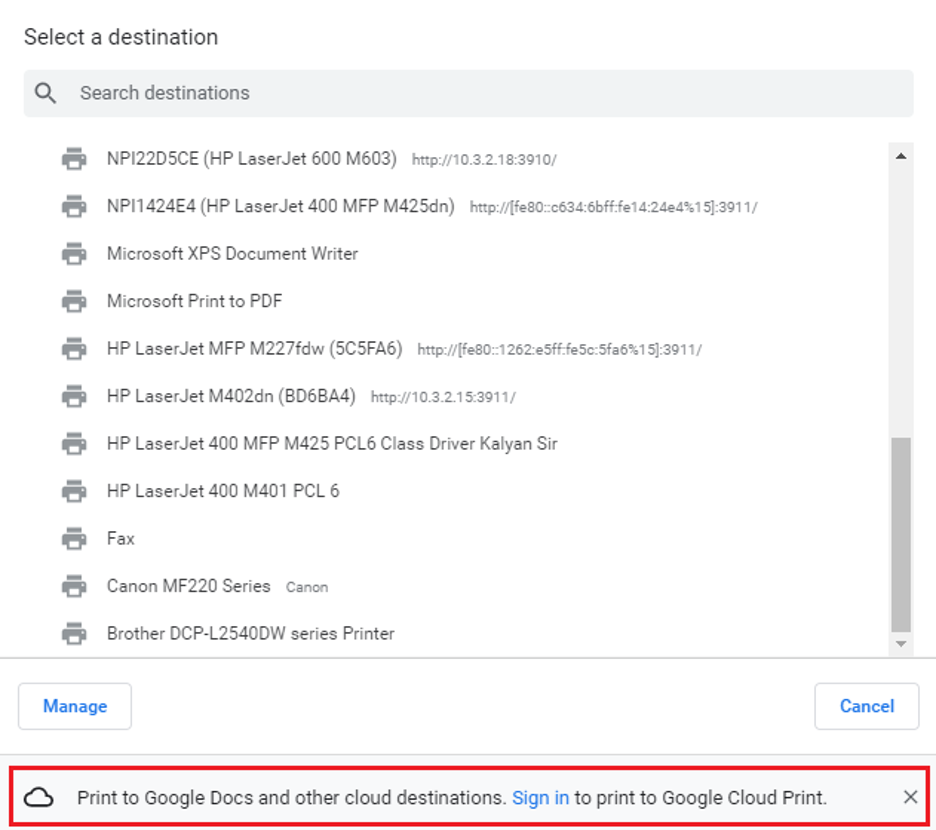Dismiss the Google Cloud Print banner
The height and width of the screenshot is (830, 936).
910,797
